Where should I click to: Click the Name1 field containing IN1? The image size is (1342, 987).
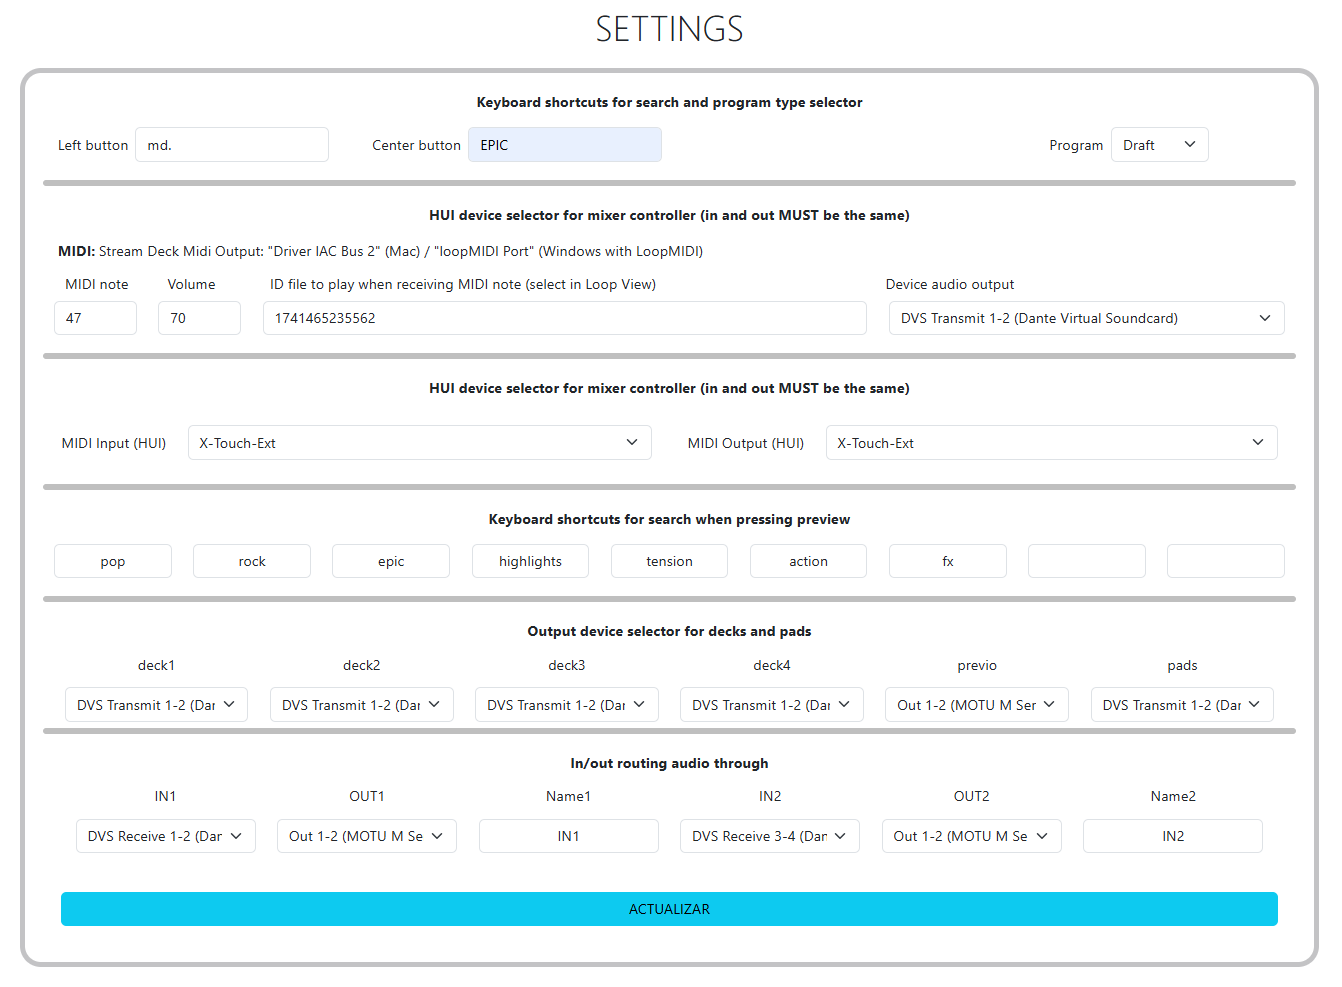tap(569, 836)
